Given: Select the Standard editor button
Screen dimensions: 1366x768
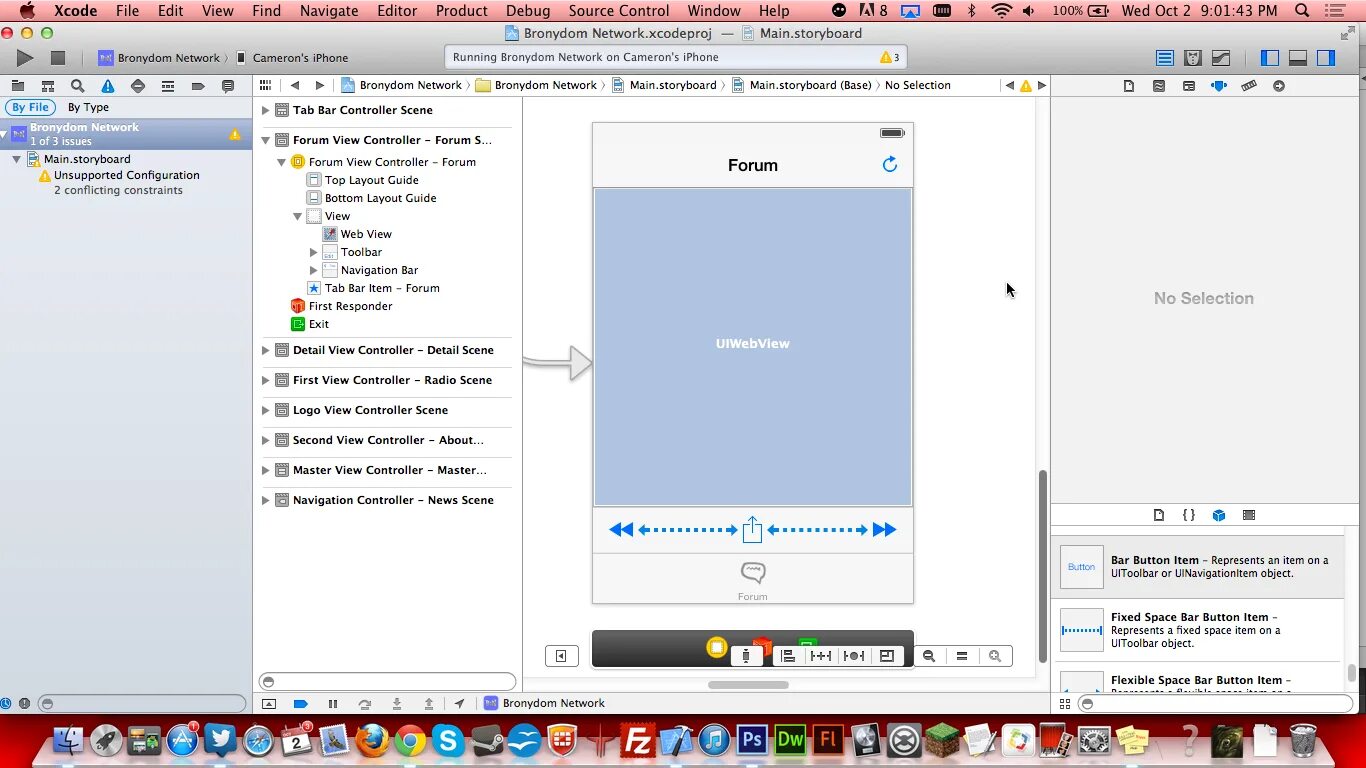Looking at the screenshot, I should coord(1165,58).
